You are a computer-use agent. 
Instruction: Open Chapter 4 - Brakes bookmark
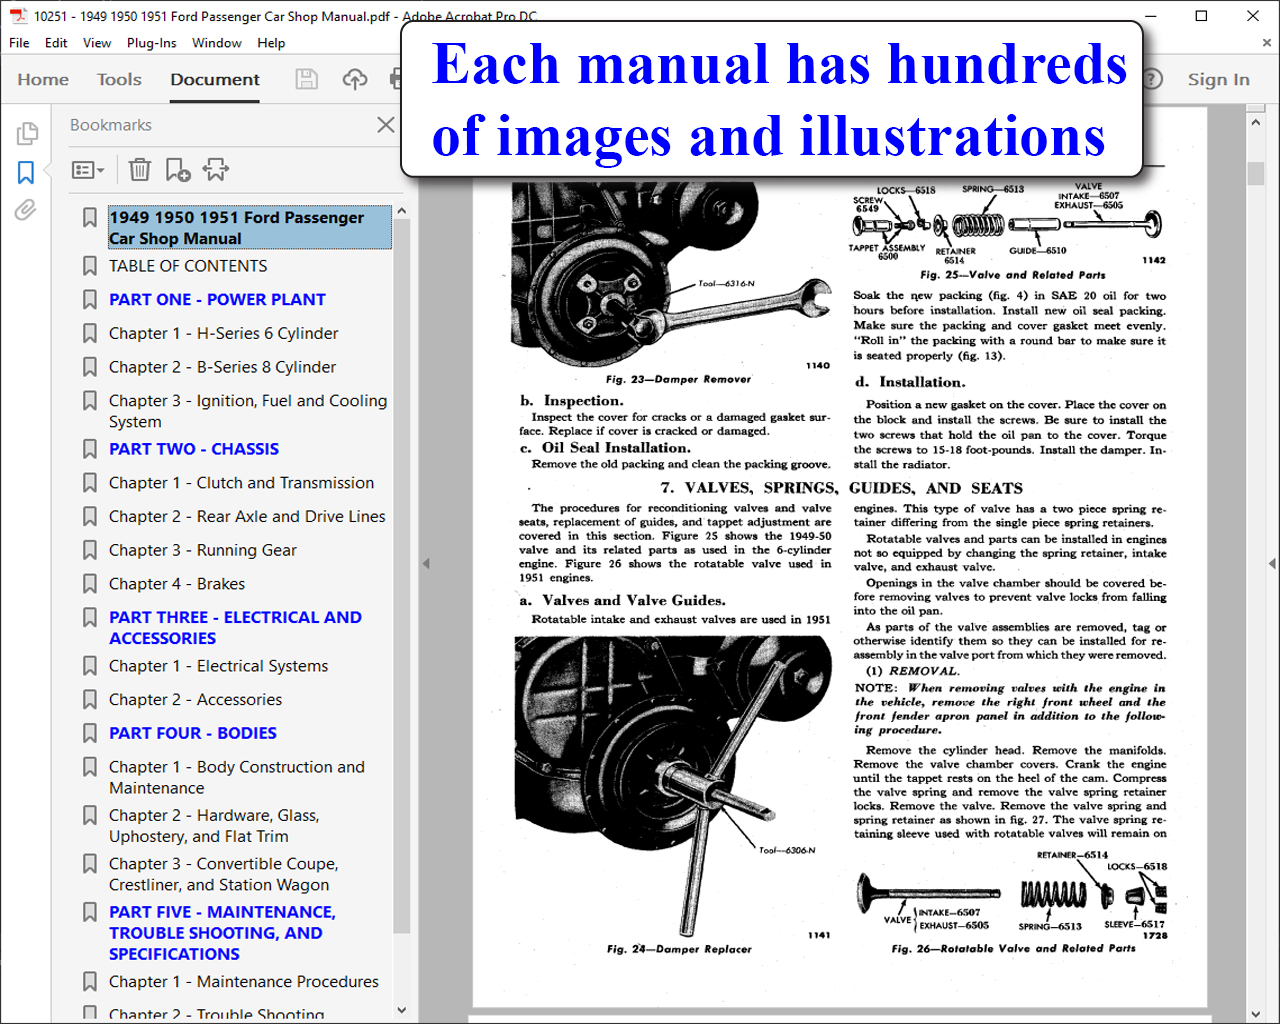pyautogui.click(x=177, y=584)
